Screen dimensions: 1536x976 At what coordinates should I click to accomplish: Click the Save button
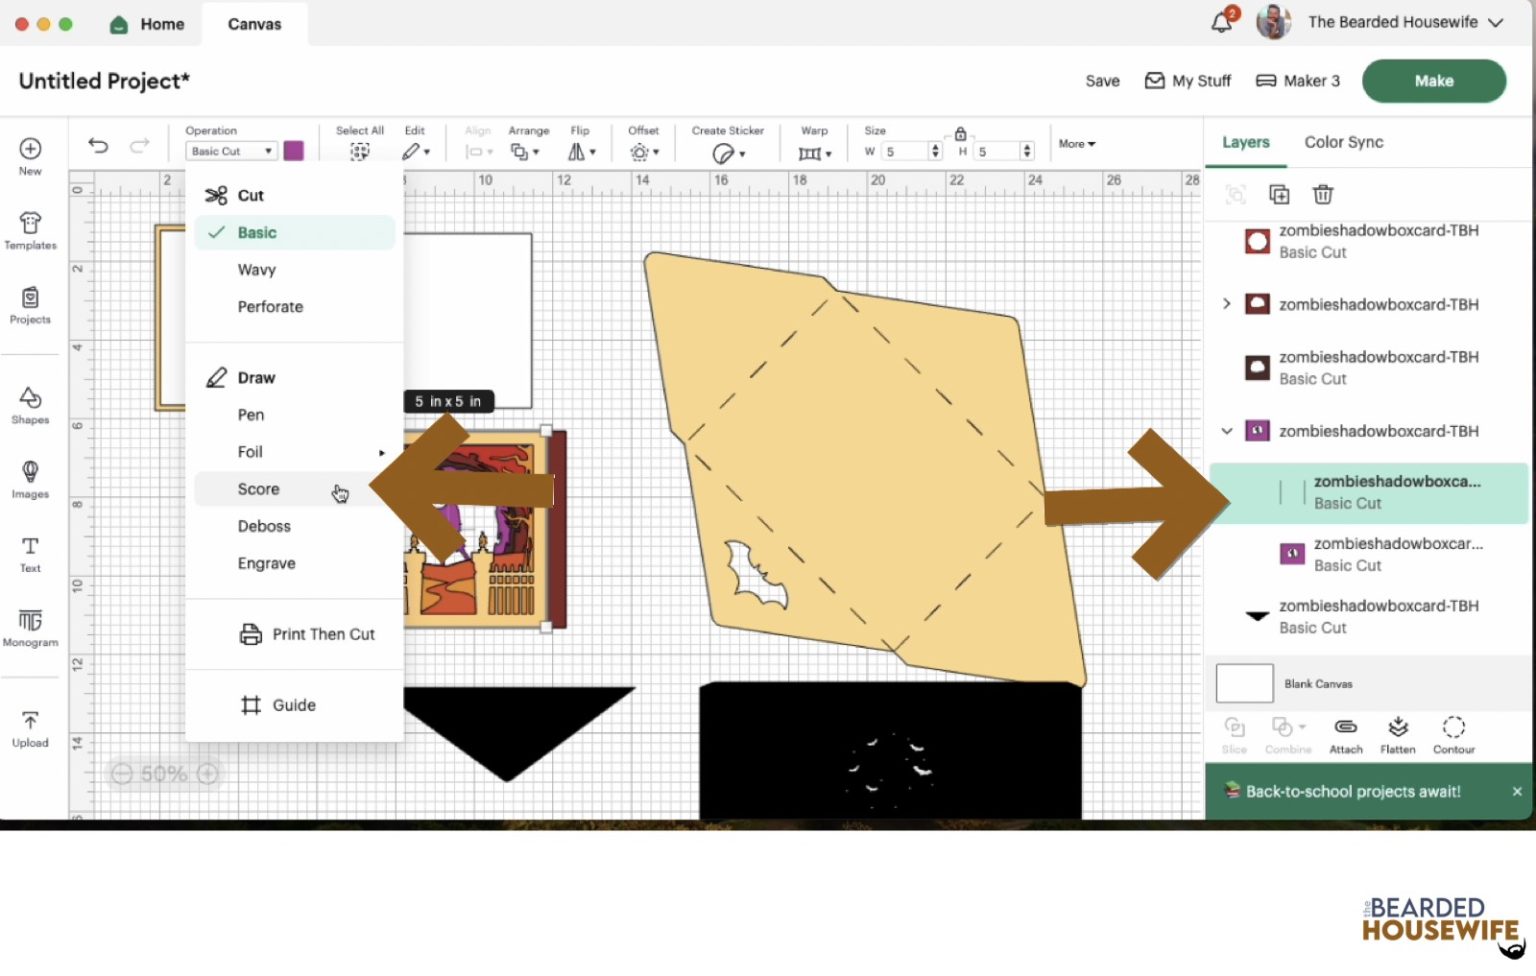pyautogui.click(x=1102, y=81)
